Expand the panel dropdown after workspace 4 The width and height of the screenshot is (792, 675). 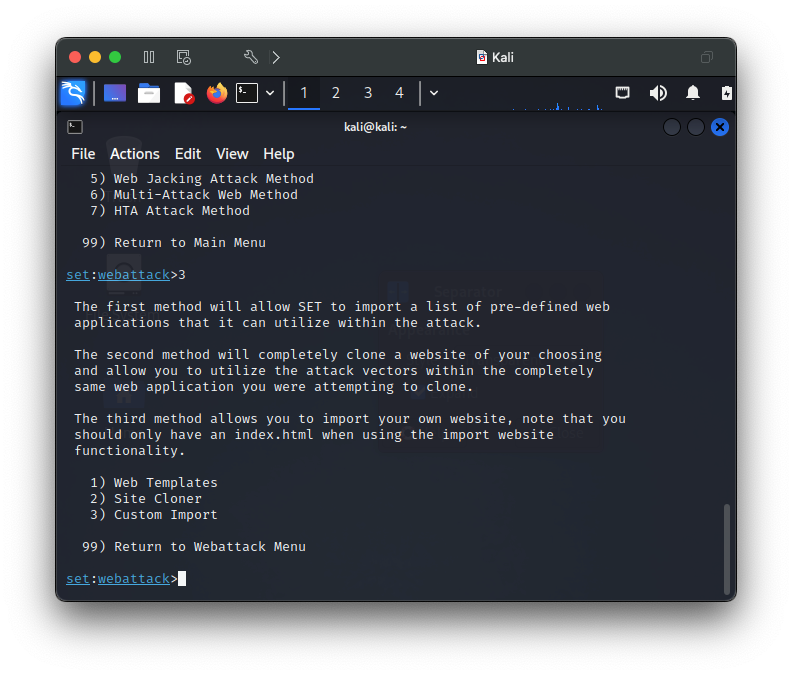click(434, 93)
